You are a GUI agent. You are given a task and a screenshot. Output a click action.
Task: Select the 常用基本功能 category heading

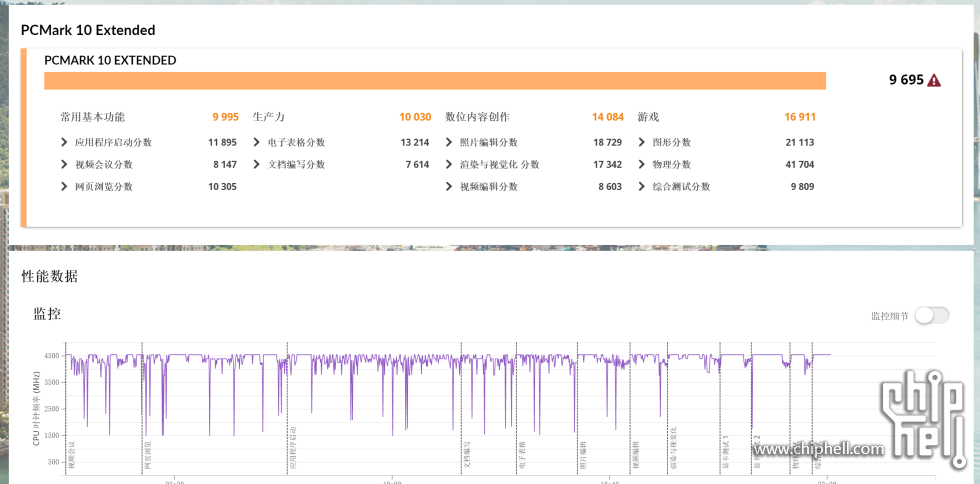(92, 117)
